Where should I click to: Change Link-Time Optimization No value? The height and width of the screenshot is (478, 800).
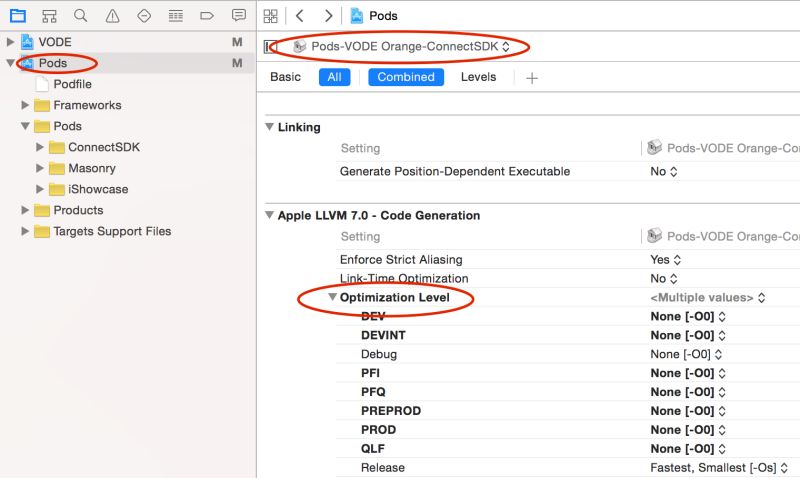click(x=664, y=279)
